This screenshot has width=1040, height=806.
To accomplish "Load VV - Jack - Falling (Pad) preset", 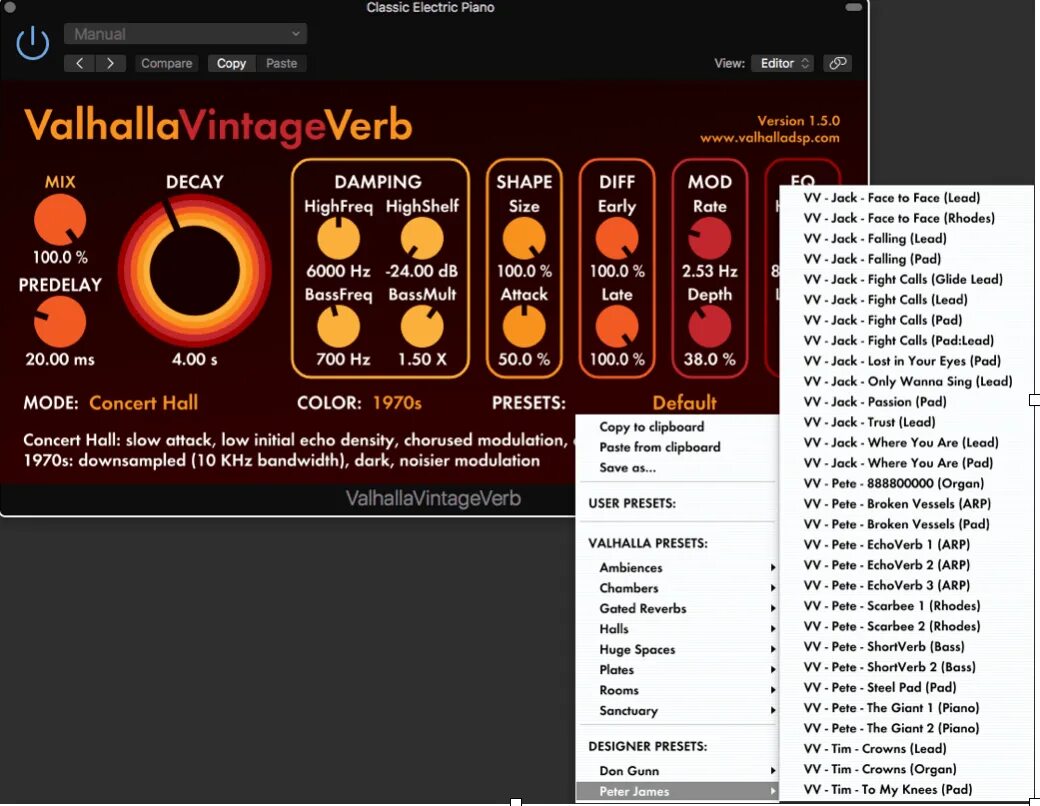I will click(x=907, y=259).
